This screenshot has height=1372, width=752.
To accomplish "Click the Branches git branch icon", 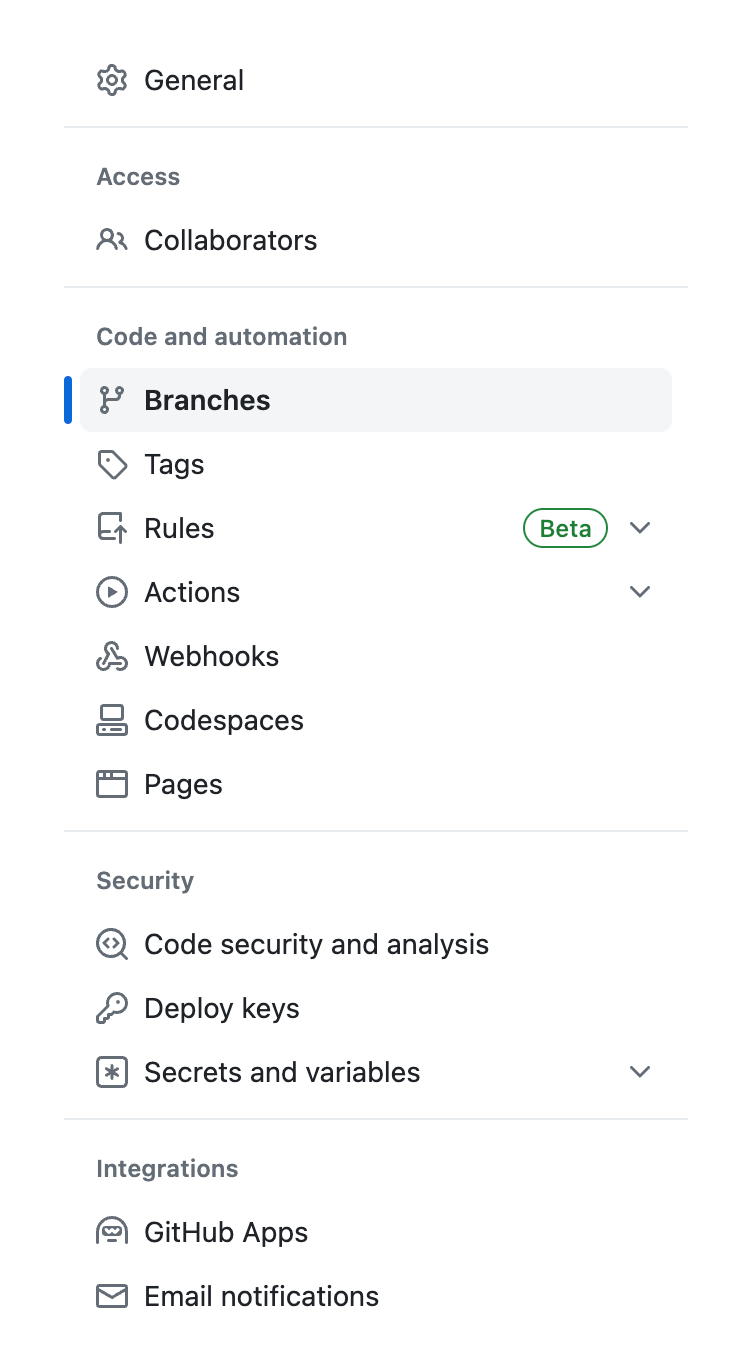I will point(112,399).
